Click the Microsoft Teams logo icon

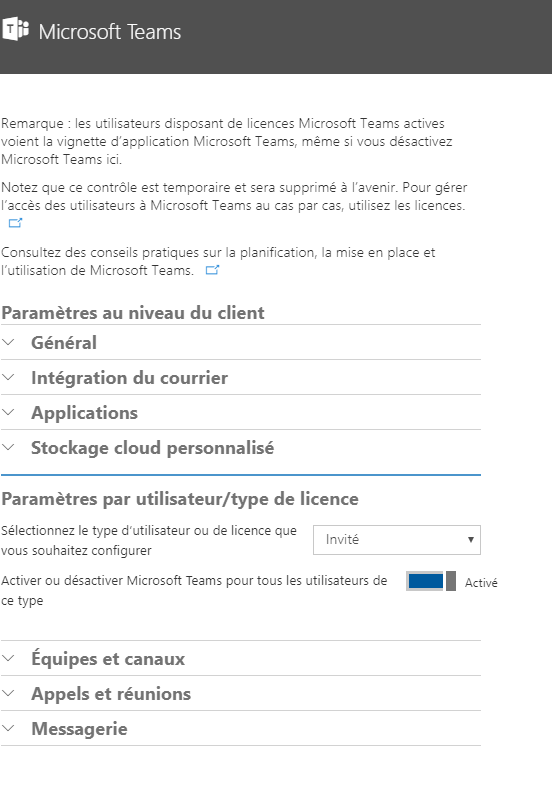[x=15, y=29]
